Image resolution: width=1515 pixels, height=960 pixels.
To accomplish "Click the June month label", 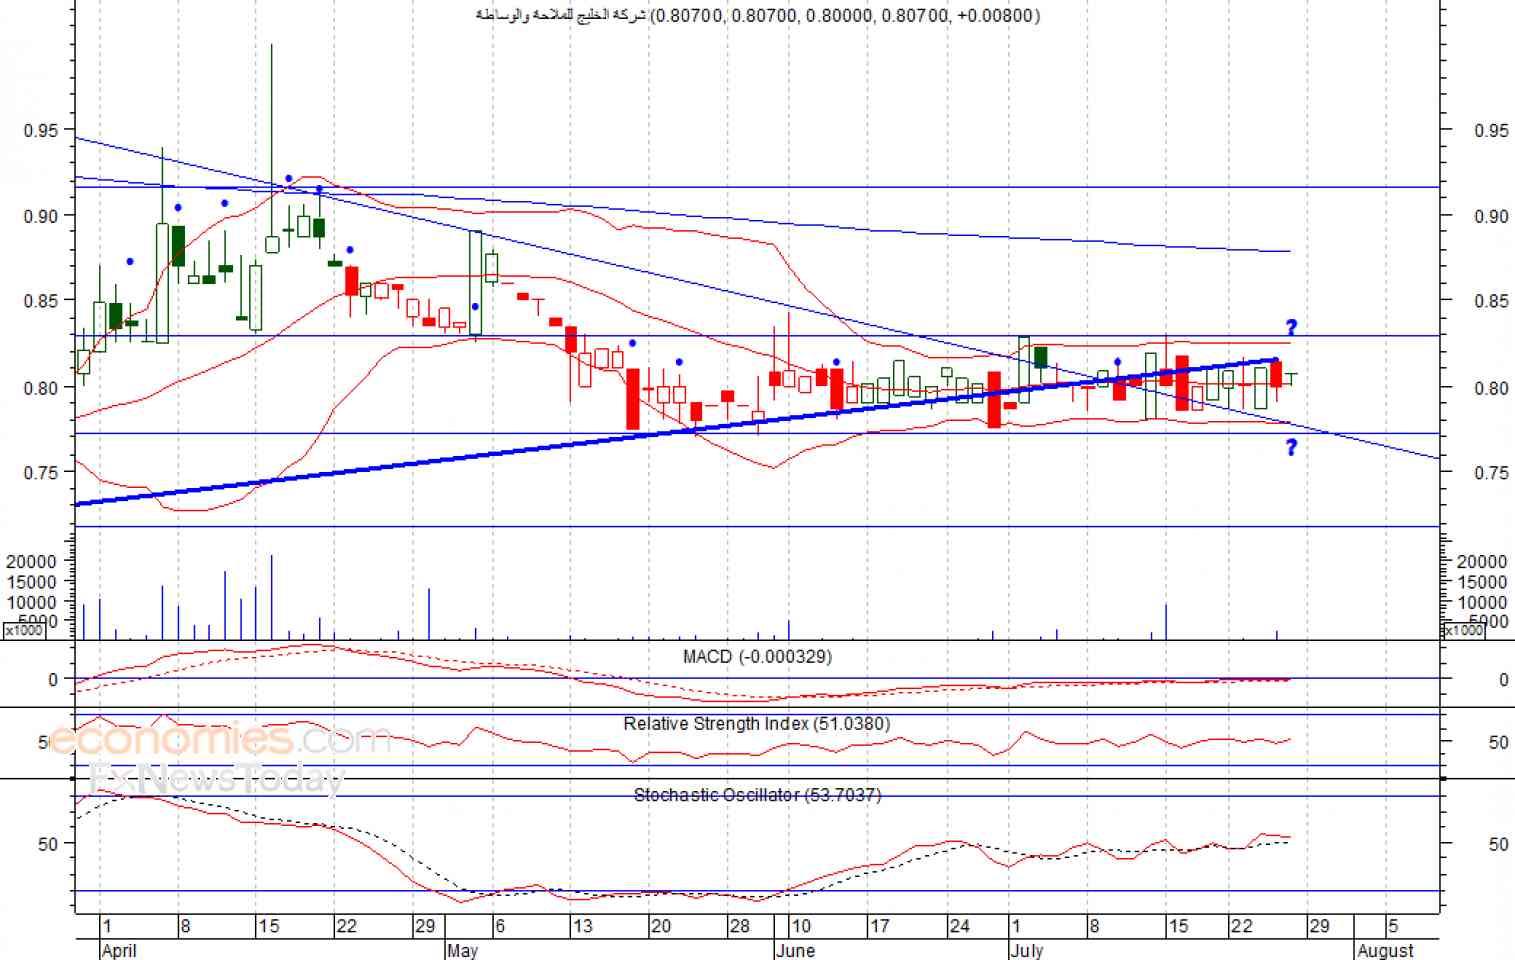I will (x=795, y=950).
